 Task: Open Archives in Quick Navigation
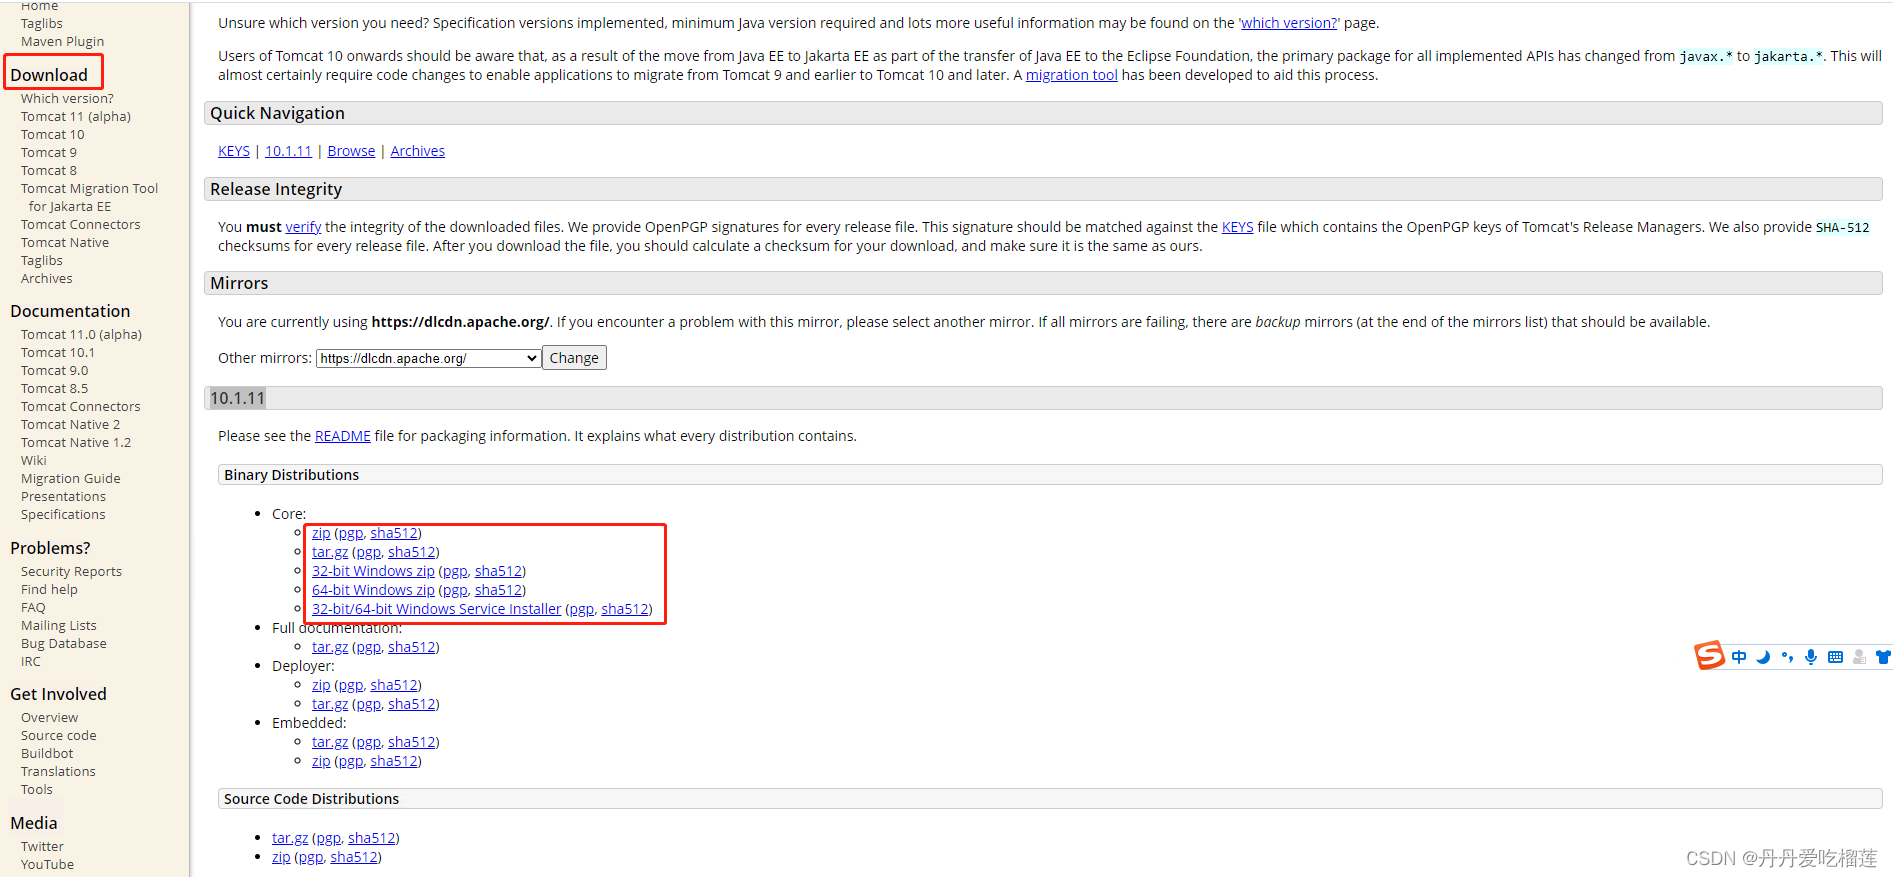[x=417, y=151]
